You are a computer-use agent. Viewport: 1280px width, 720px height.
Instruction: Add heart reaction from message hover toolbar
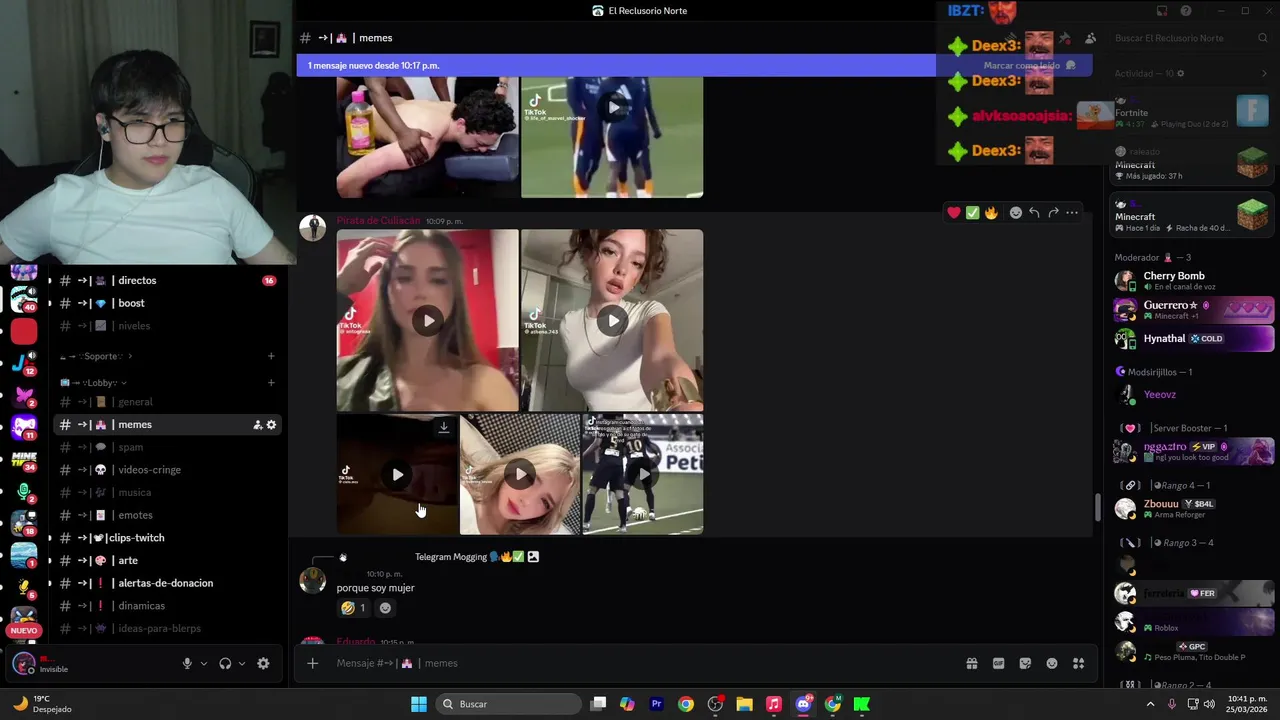954,212
